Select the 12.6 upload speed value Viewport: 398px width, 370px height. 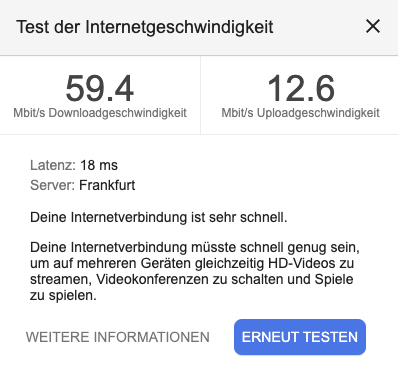click(301, 88)
